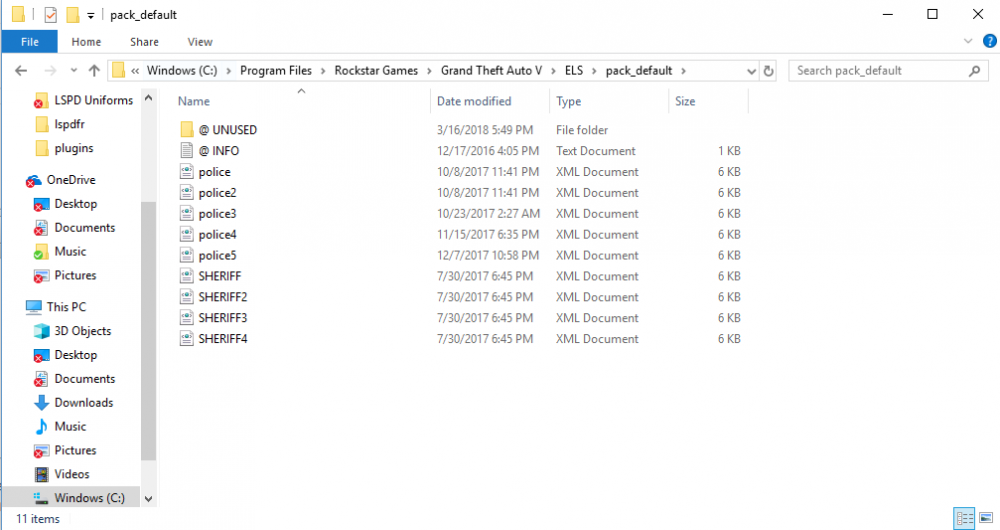Expand chevron after ELS in breadcrumb
Image resolution: width=1000 pixels, height=530 pixels.
594,71
